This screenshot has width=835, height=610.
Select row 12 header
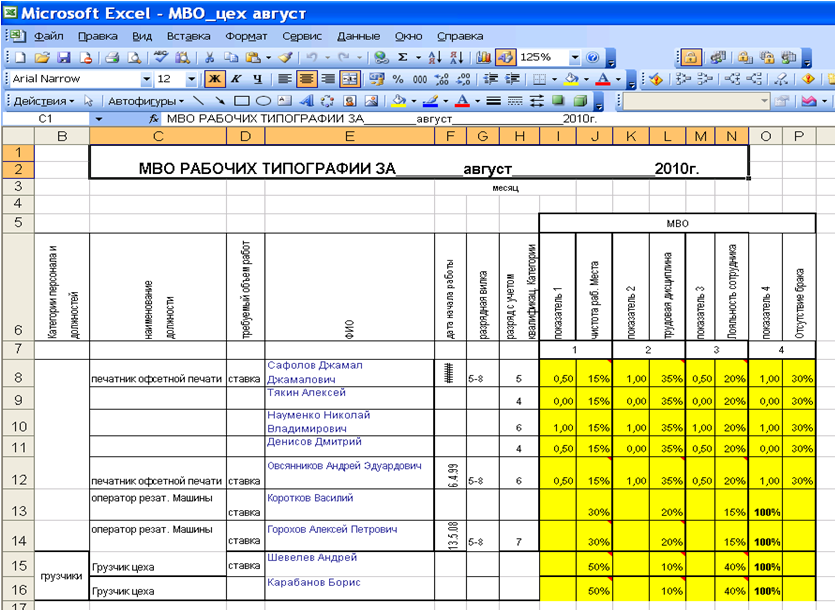(x=18, y=473)
